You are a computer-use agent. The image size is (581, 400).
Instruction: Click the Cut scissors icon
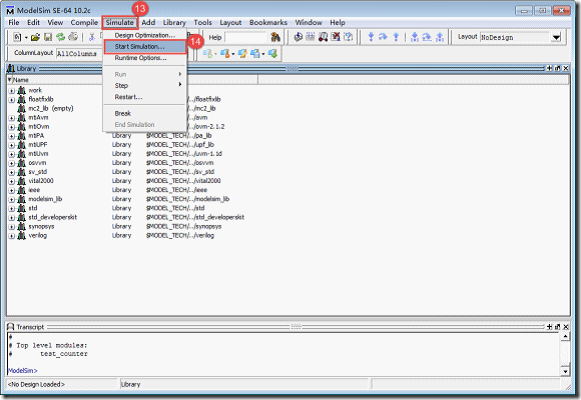92,37
